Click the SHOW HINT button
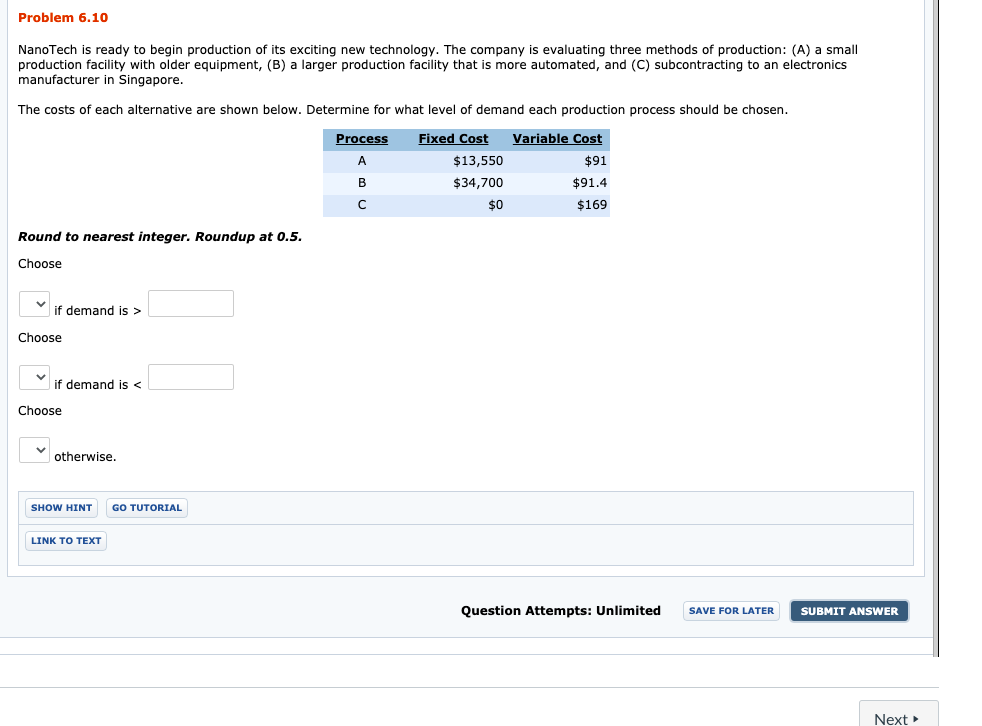Image resolution: width=982 pixels, height=726 pixels. point(61,507)
